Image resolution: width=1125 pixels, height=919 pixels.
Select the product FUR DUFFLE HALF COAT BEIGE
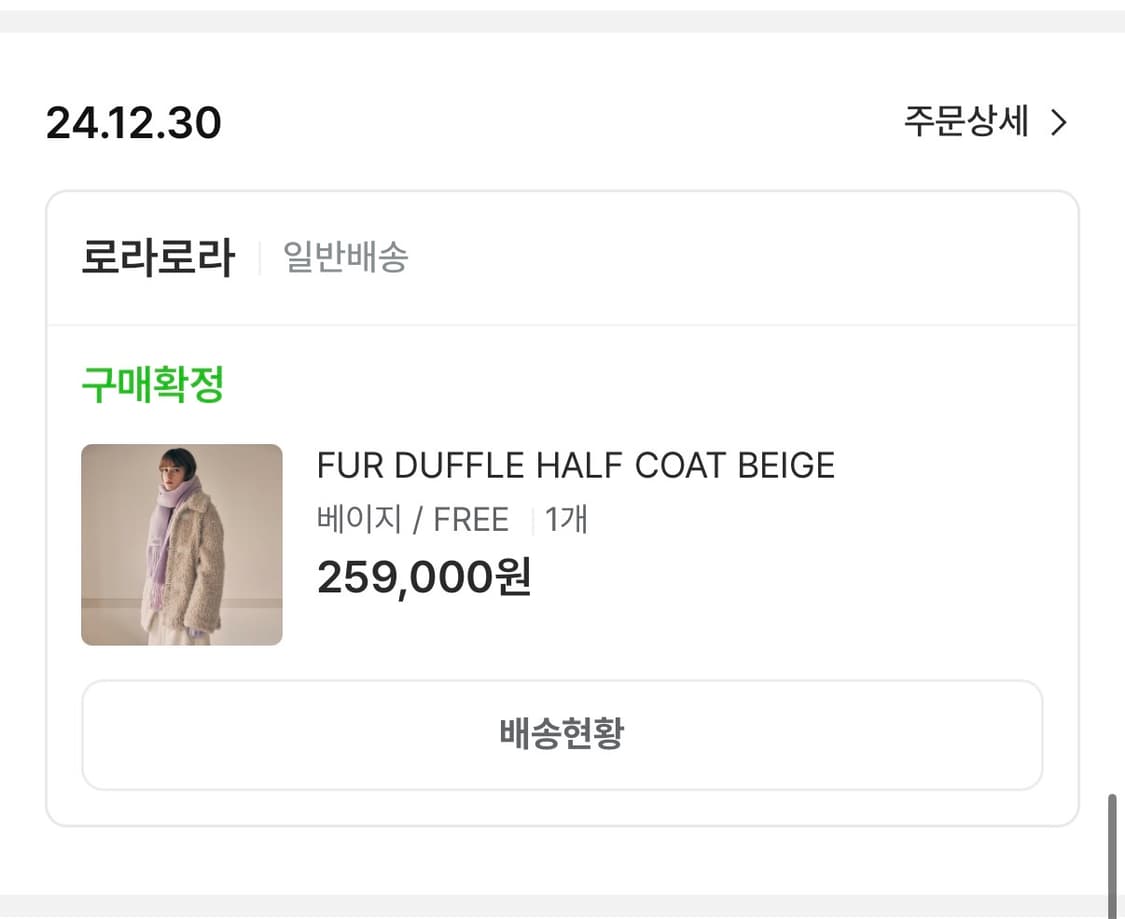coord(575,465)
